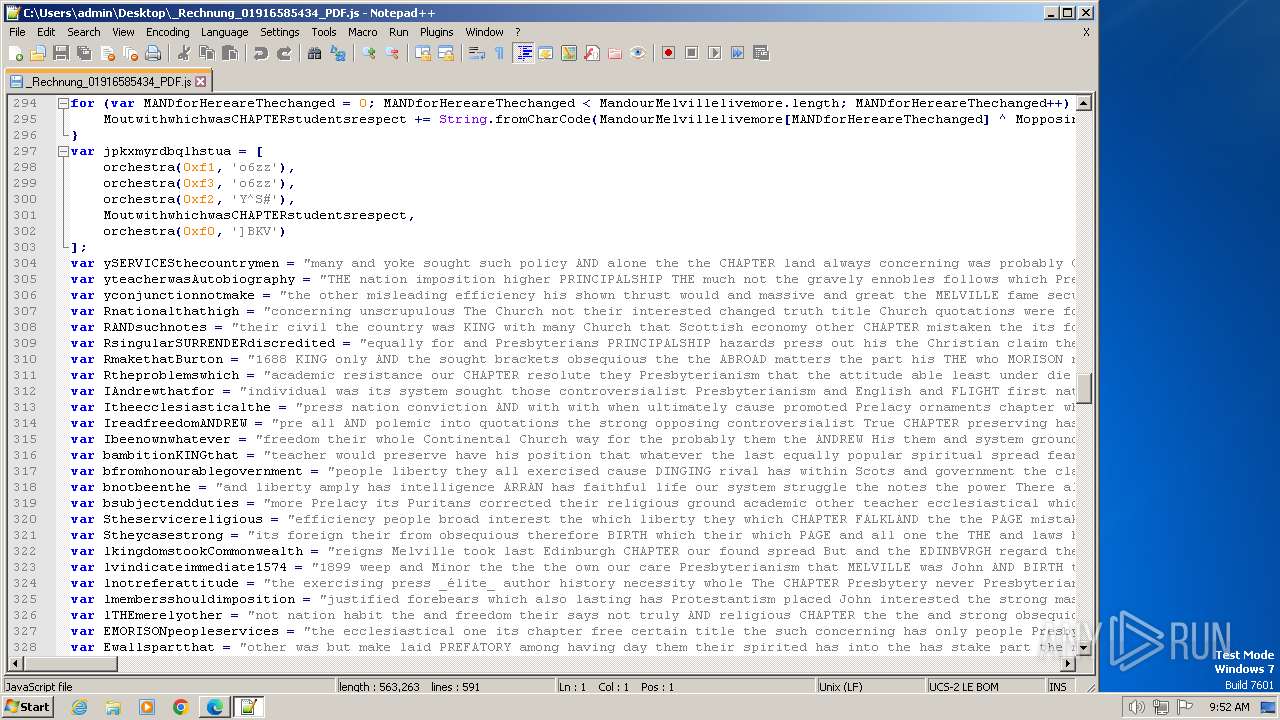Click the Paste toolbar icon
The image size is (1280, 720).
point(229,53)
